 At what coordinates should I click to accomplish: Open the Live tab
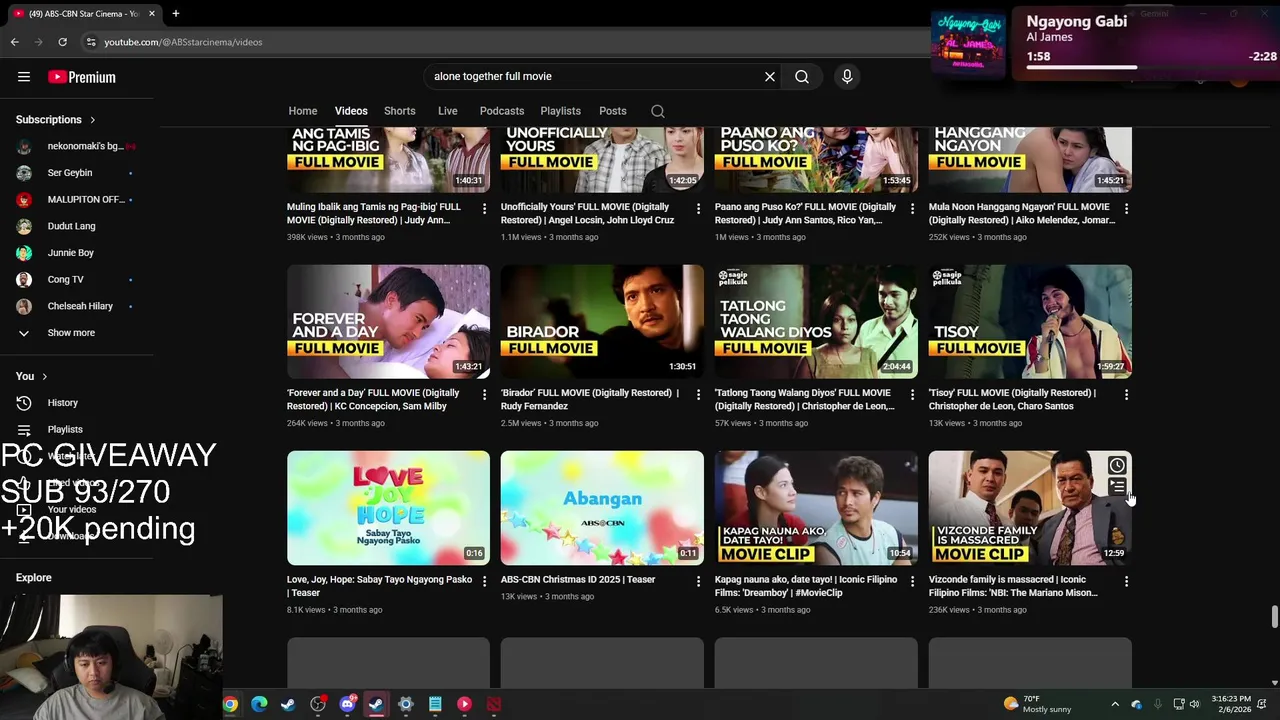pyautogui.click(x=448, y=111)
